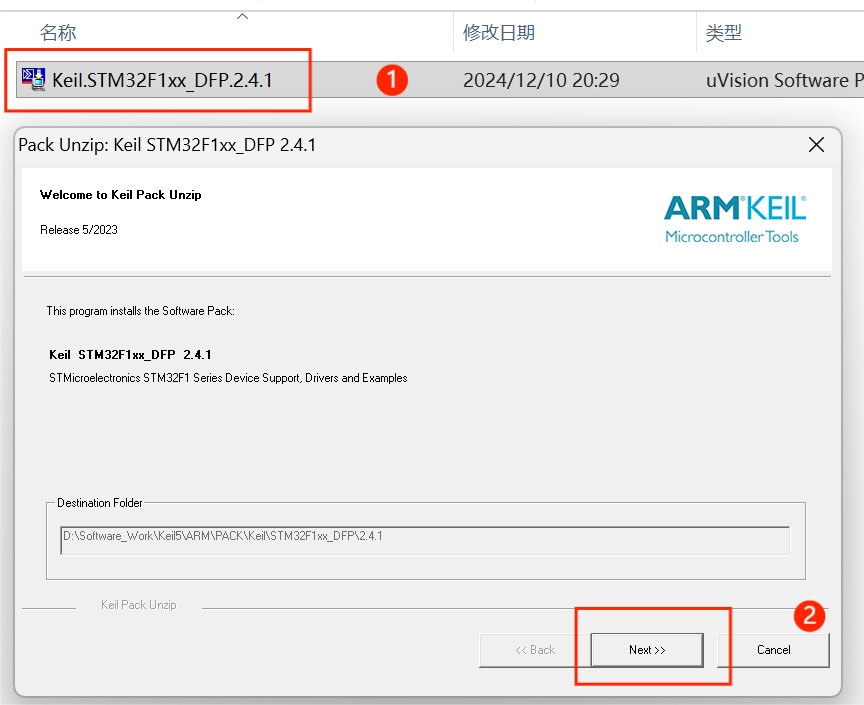Click inside the Destination Folder path field
This screenshot has width=864, height=705.
pos(425,540)
